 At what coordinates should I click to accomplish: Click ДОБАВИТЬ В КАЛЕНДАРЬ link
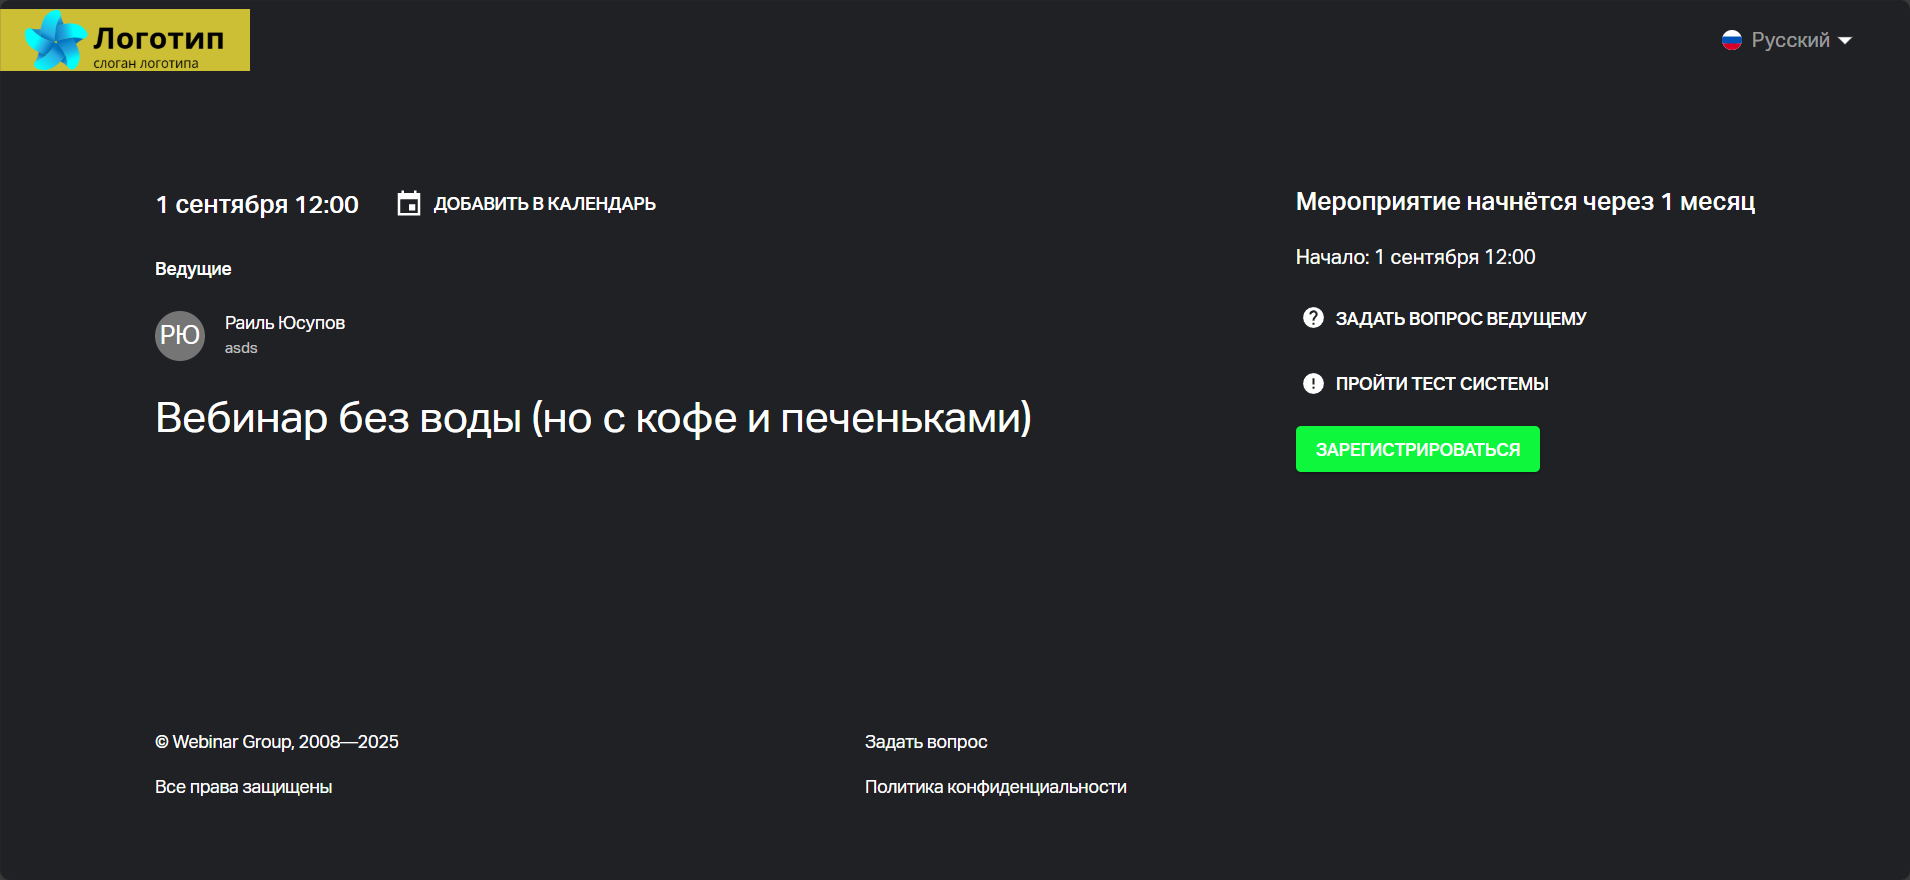[x=544, y=204]
